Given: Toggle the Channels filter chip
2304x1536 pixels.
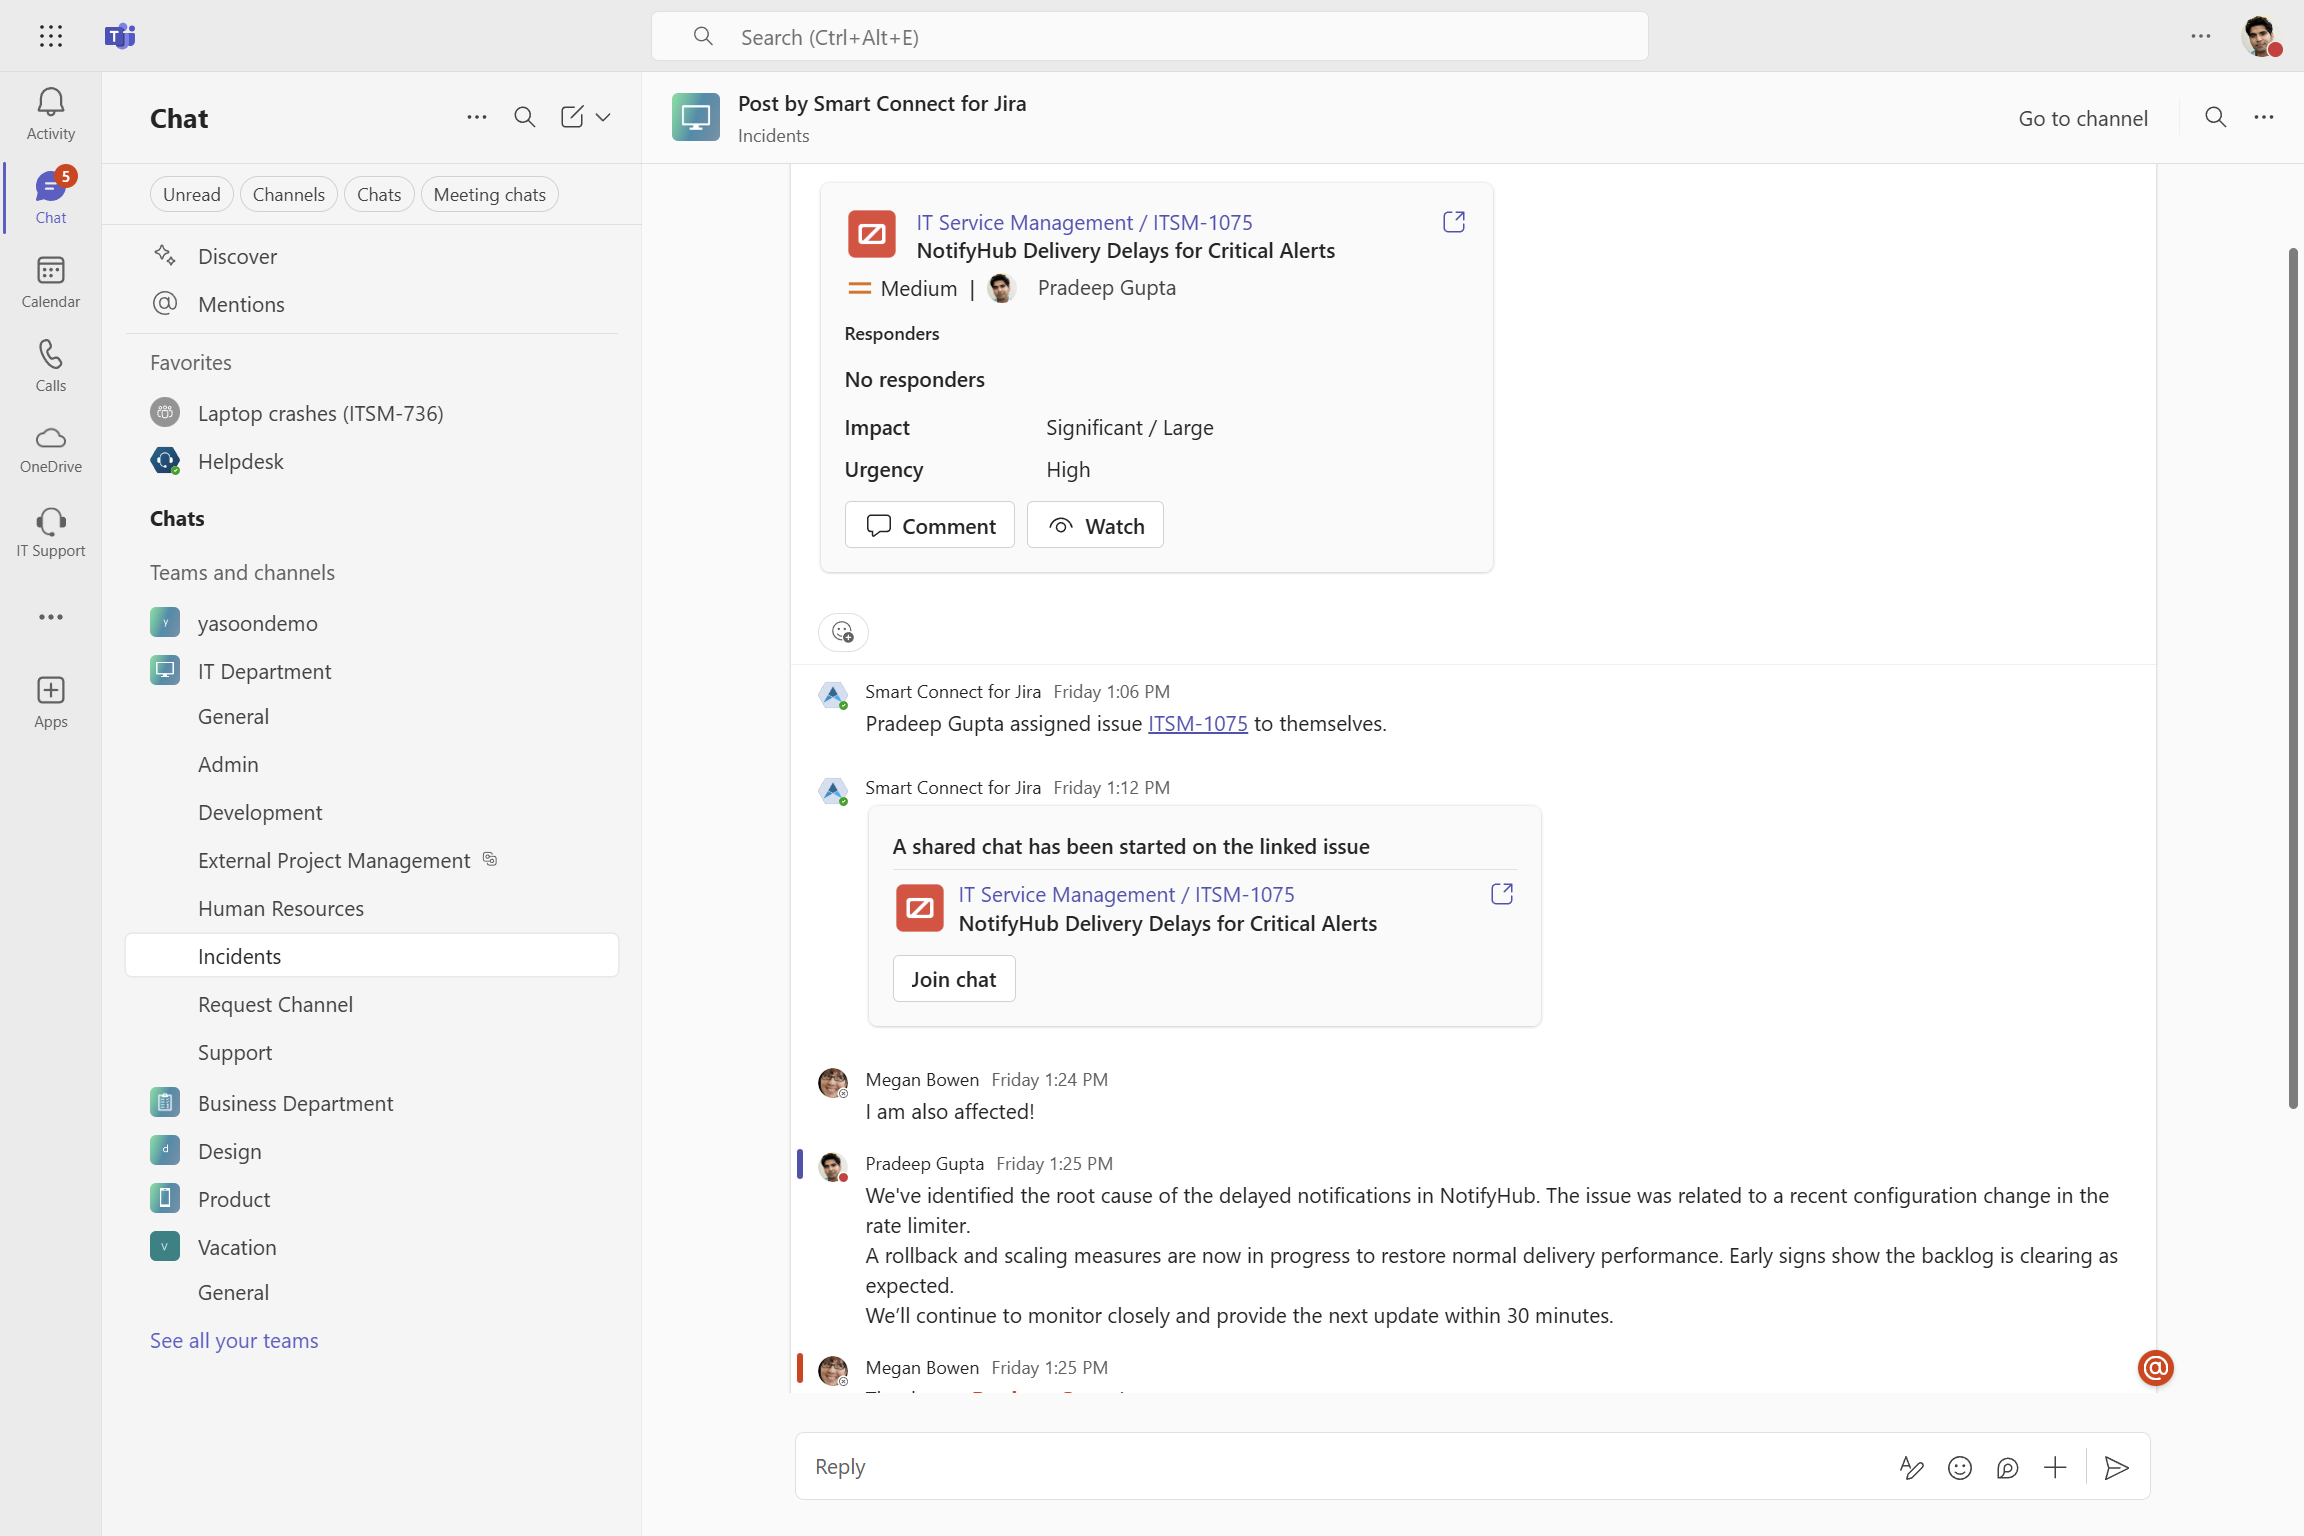Looking at the screenshot, I should pos(288,194).
